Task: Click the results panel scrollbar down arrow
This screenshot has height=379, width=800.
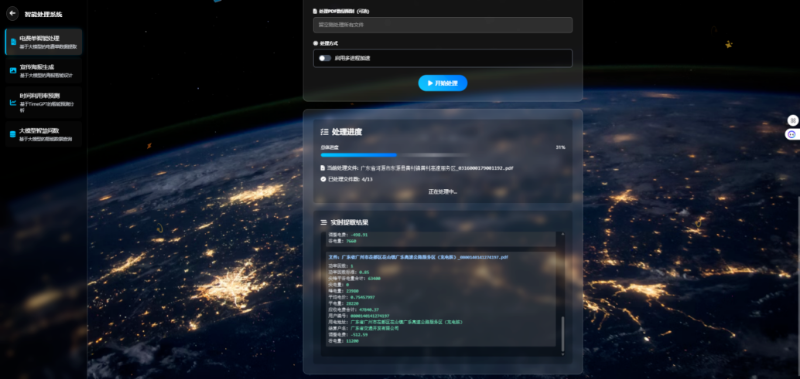Action: (x=563, y=353)
